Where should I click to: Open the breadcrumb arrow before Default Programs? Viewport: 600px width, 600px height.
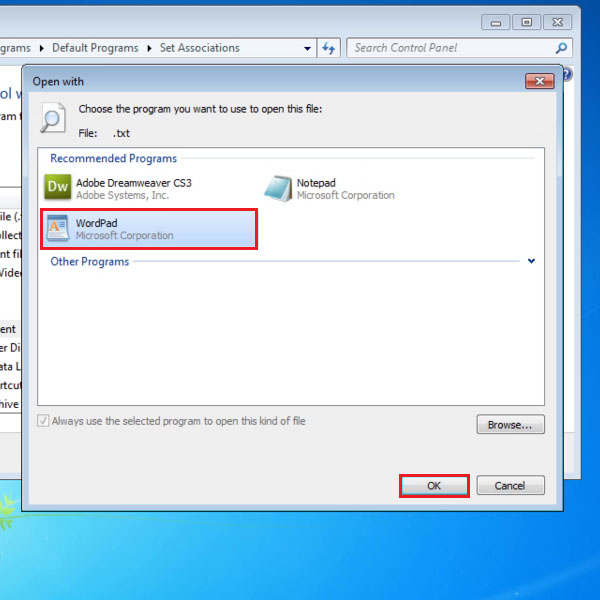coord(42,48)
